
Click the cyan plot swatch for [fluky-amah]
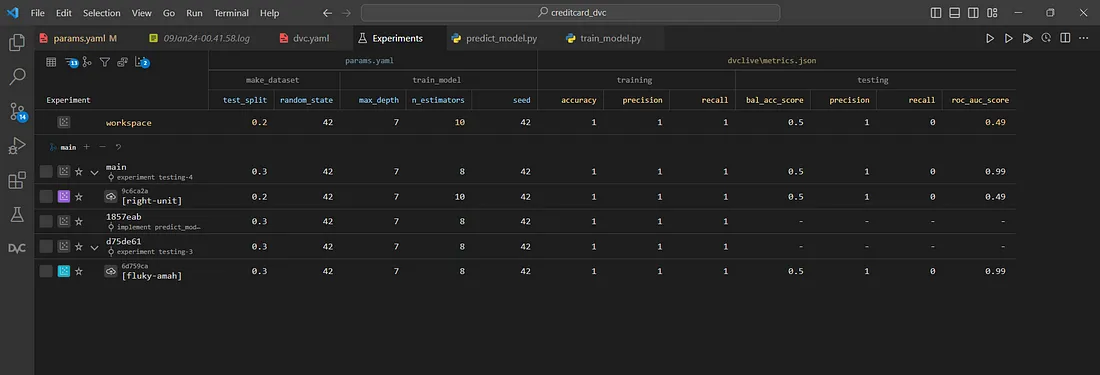click(x=64, y=271)
